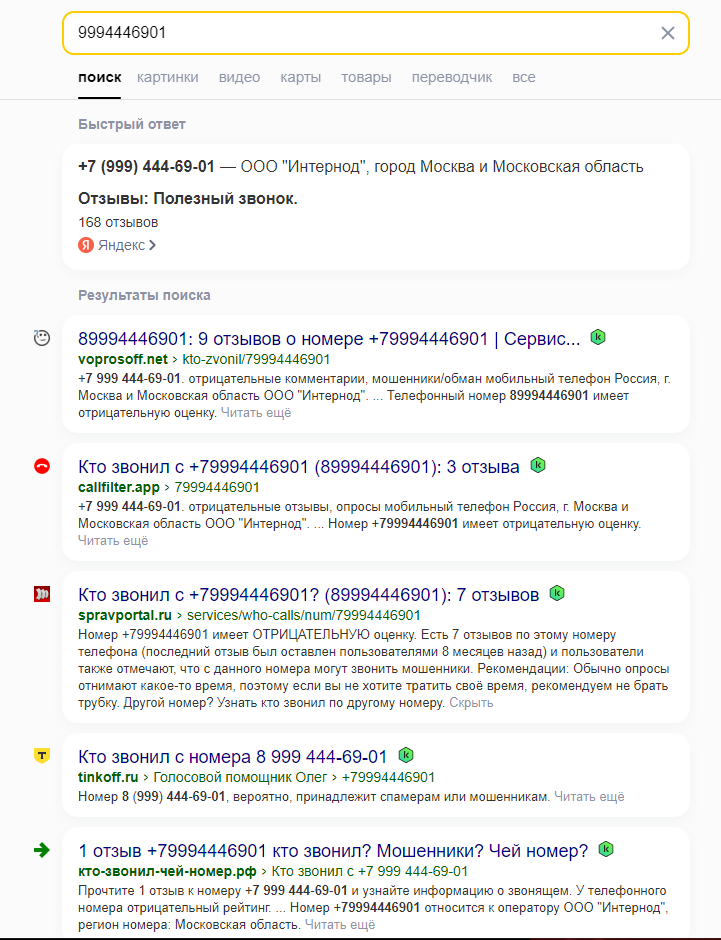Click the green shield badge beside the callfilter result
Viewport: 721px width, 940px height.
(x=538, y=465)
